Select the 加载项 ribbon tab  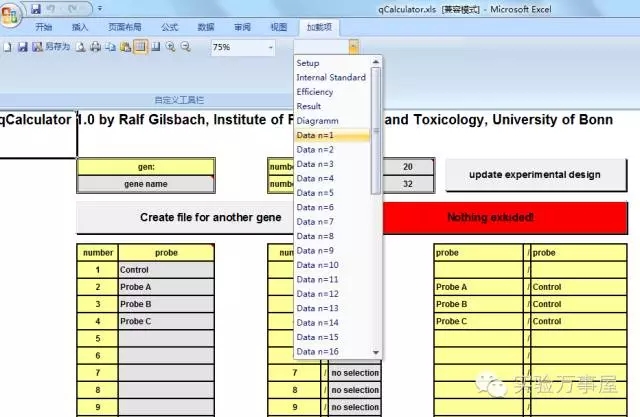[x=319, y=27]
